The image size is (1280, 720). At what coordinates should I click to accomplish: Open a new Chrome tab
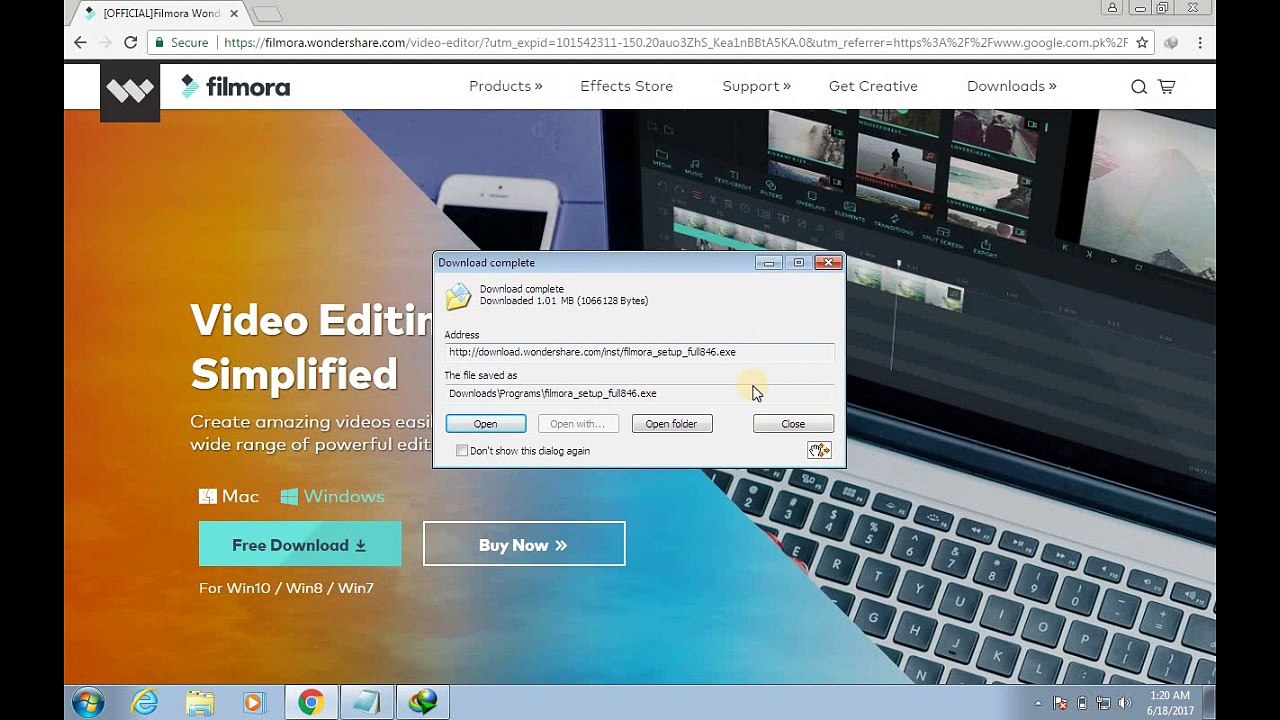pyautogui.click(x=266, y=14)
